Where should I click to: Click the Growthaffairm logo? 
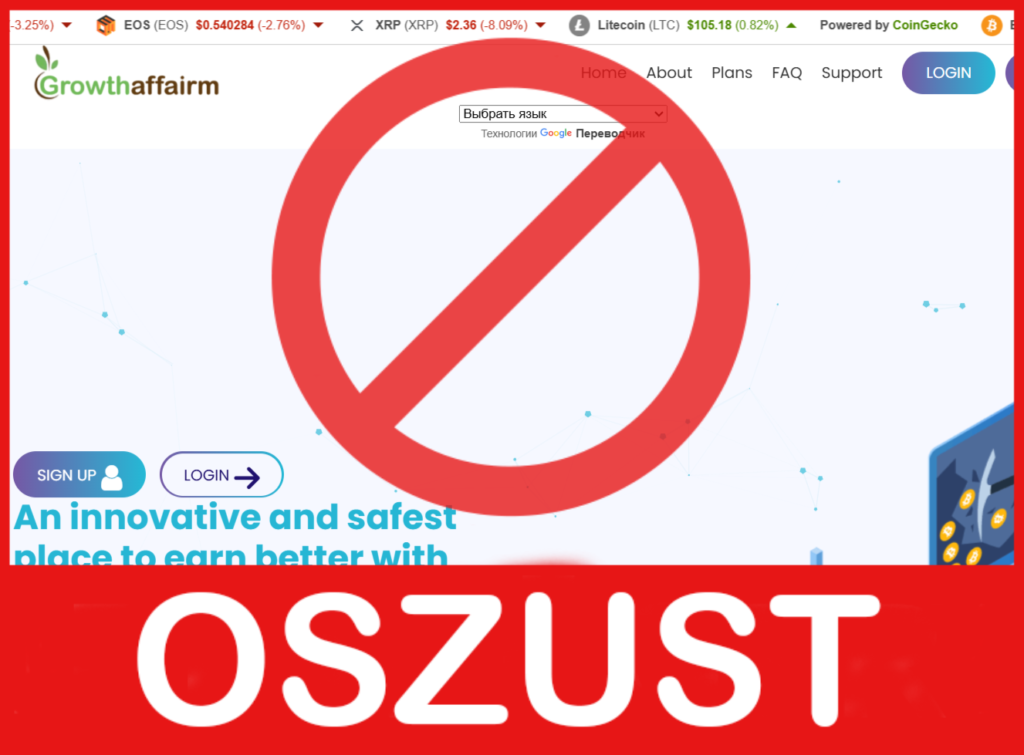(126, 74)
